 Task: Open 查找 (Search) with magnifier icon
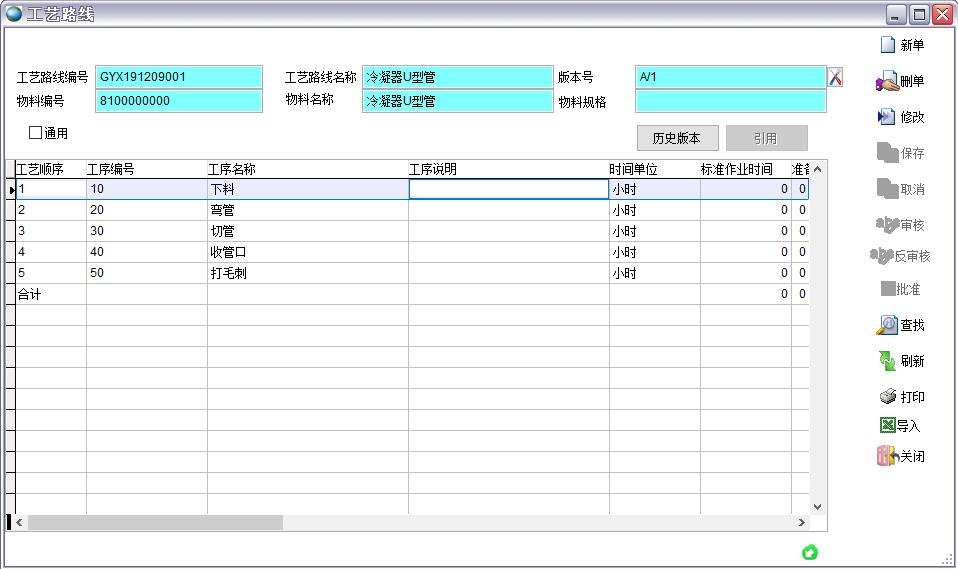point(887,325)
